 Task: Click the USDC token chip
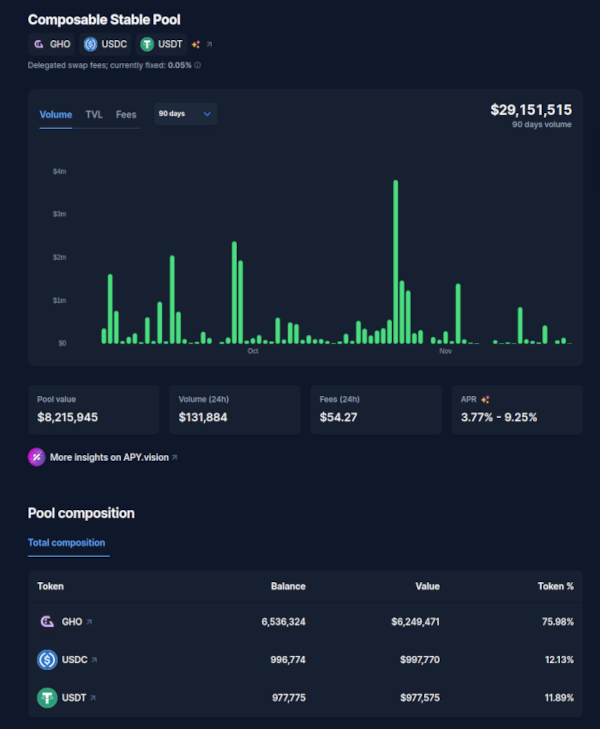[105, 44]
